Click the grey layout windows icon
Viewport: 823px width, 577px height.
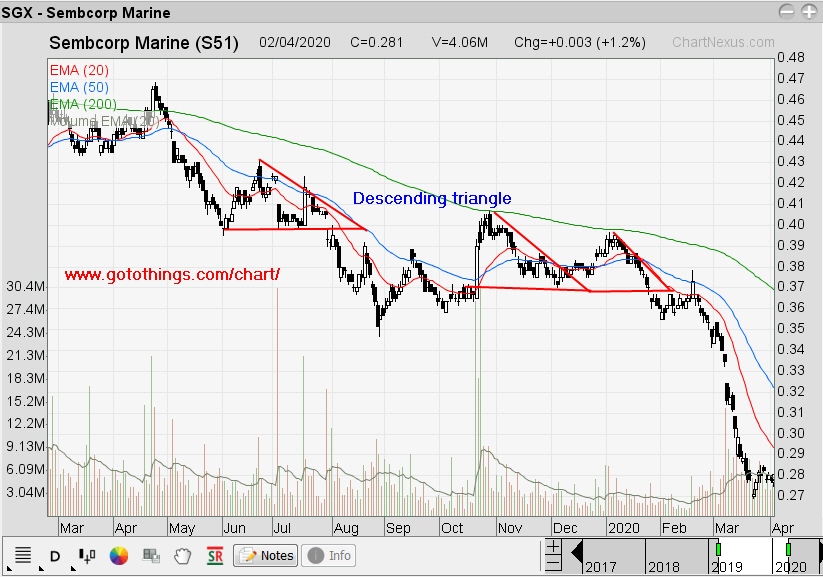151,555
